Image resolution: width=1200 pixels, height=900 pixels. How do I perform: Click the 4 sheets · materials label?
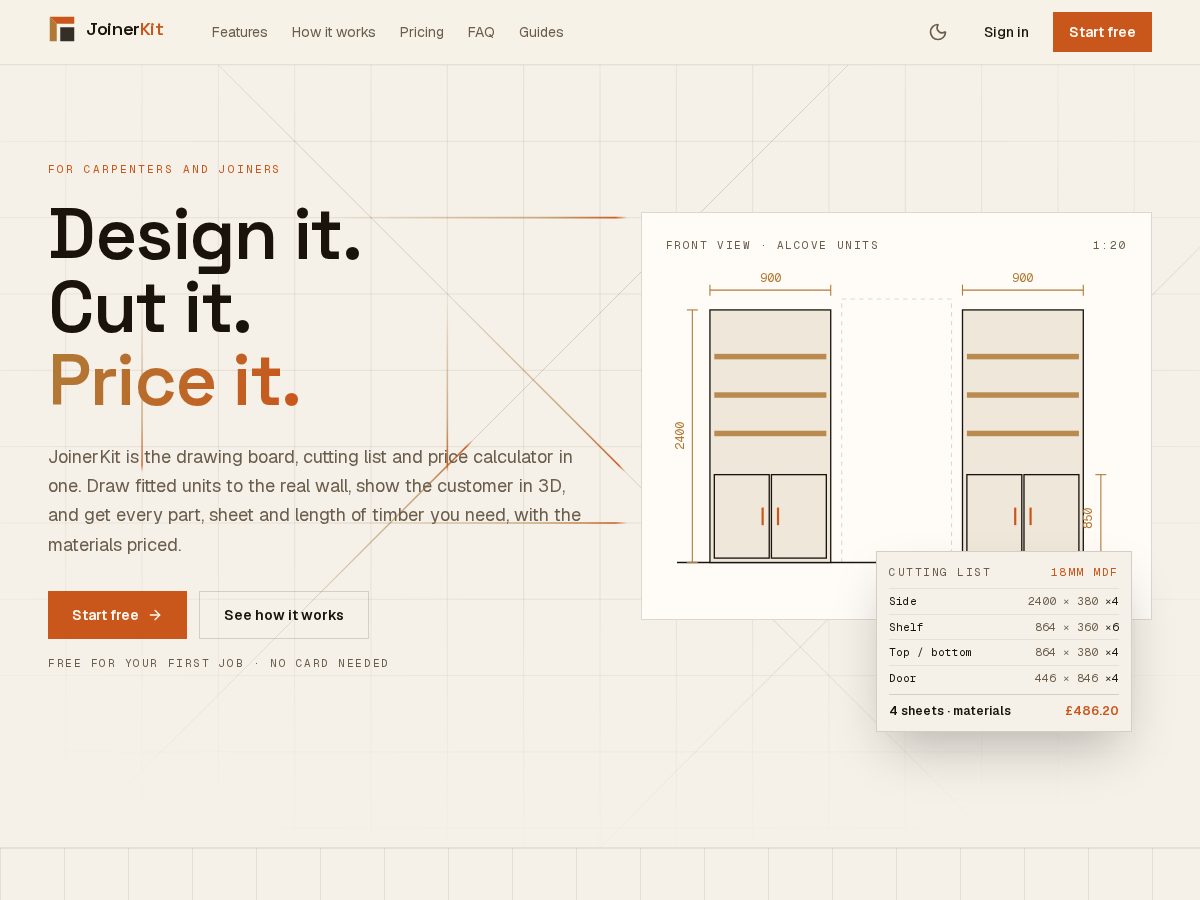pyautogui.click(x=950, y=711)
